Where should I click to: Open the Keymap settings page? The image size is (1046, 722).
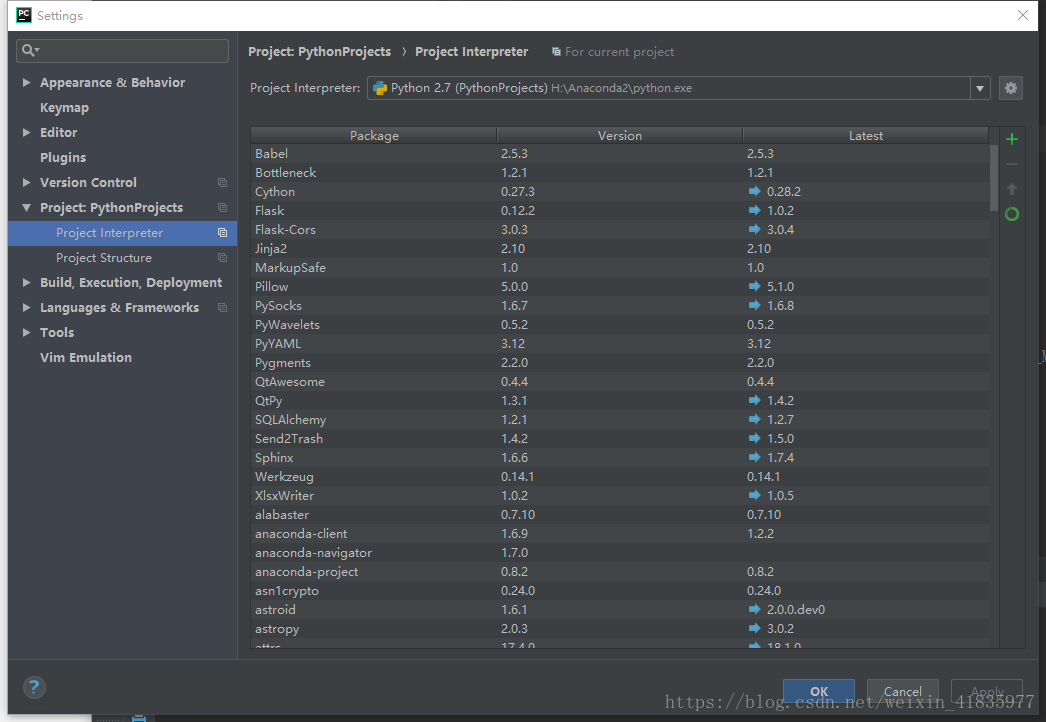64,107
